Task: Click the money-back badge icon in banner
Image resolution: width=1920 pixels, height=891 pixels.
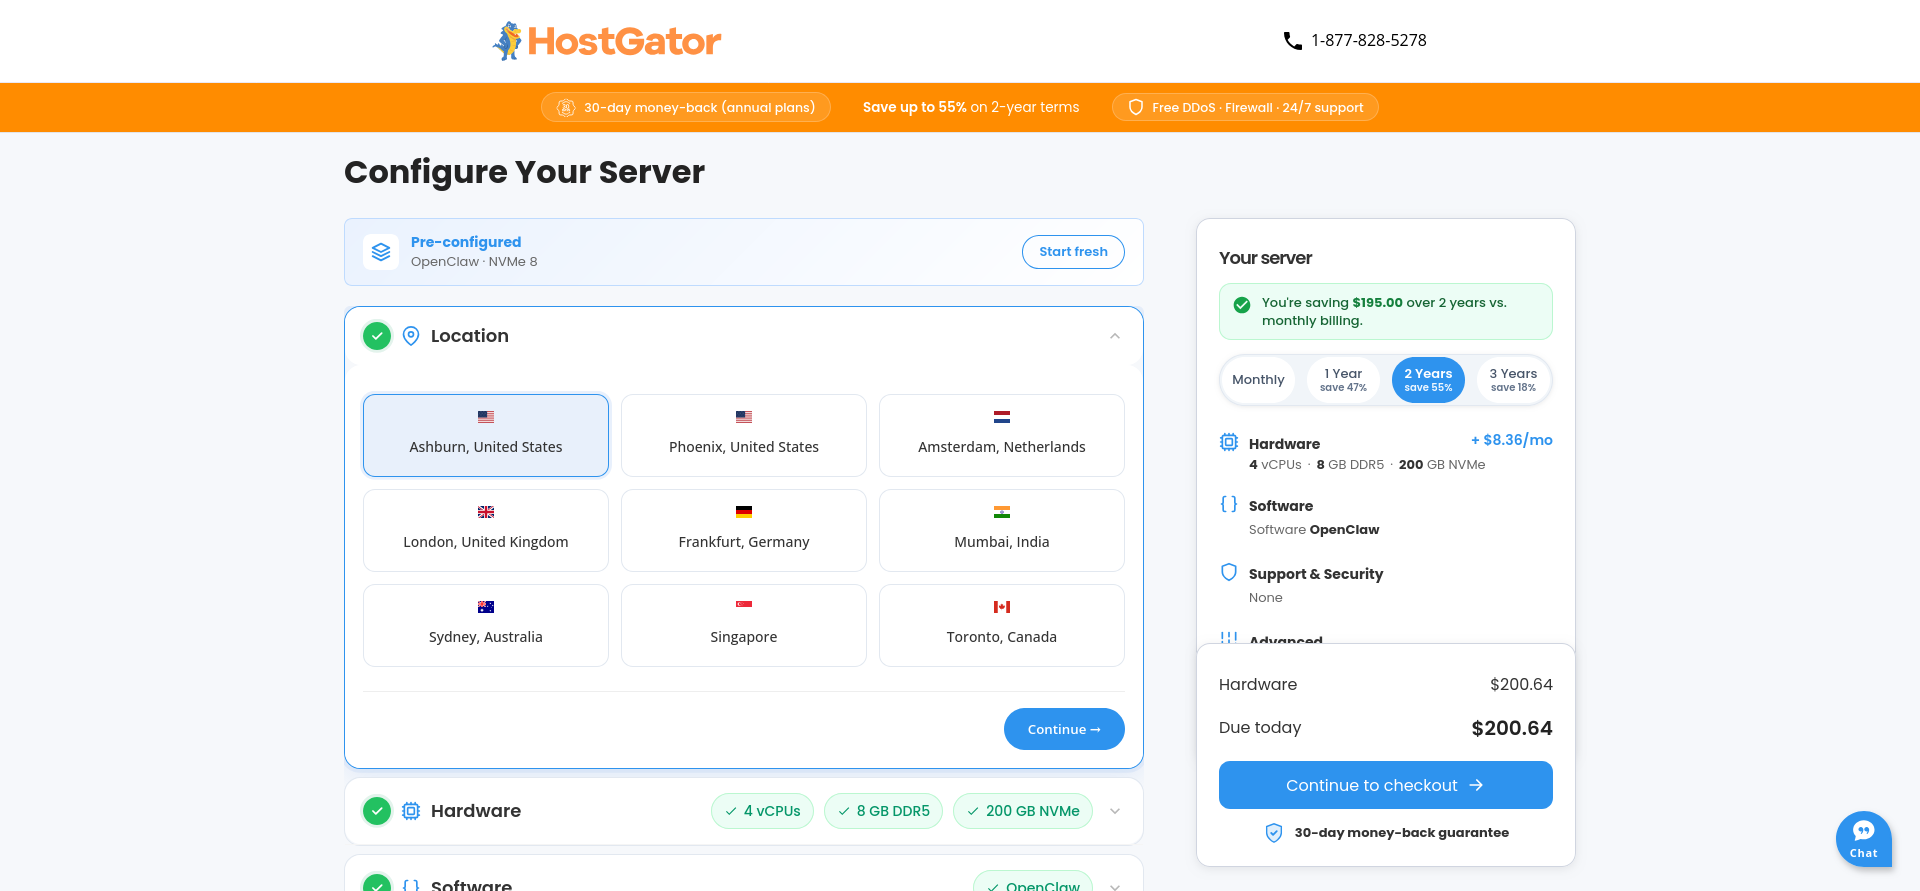Action: (566, 108)
